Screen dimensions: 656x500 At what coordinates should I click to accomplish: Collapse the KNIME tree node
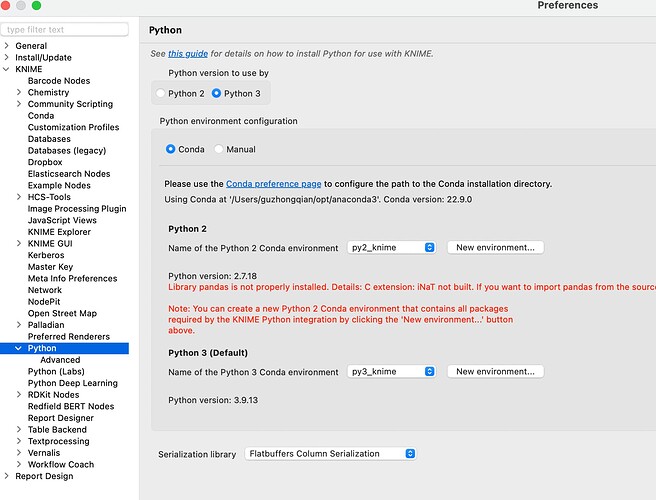click(8, 70)
